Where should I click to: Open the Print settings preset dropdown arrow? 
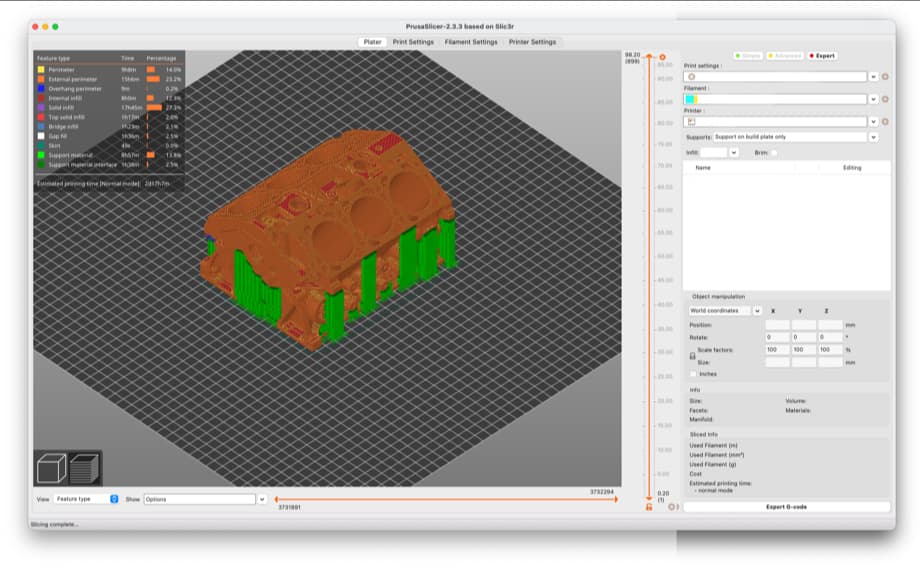pos(873,77)
